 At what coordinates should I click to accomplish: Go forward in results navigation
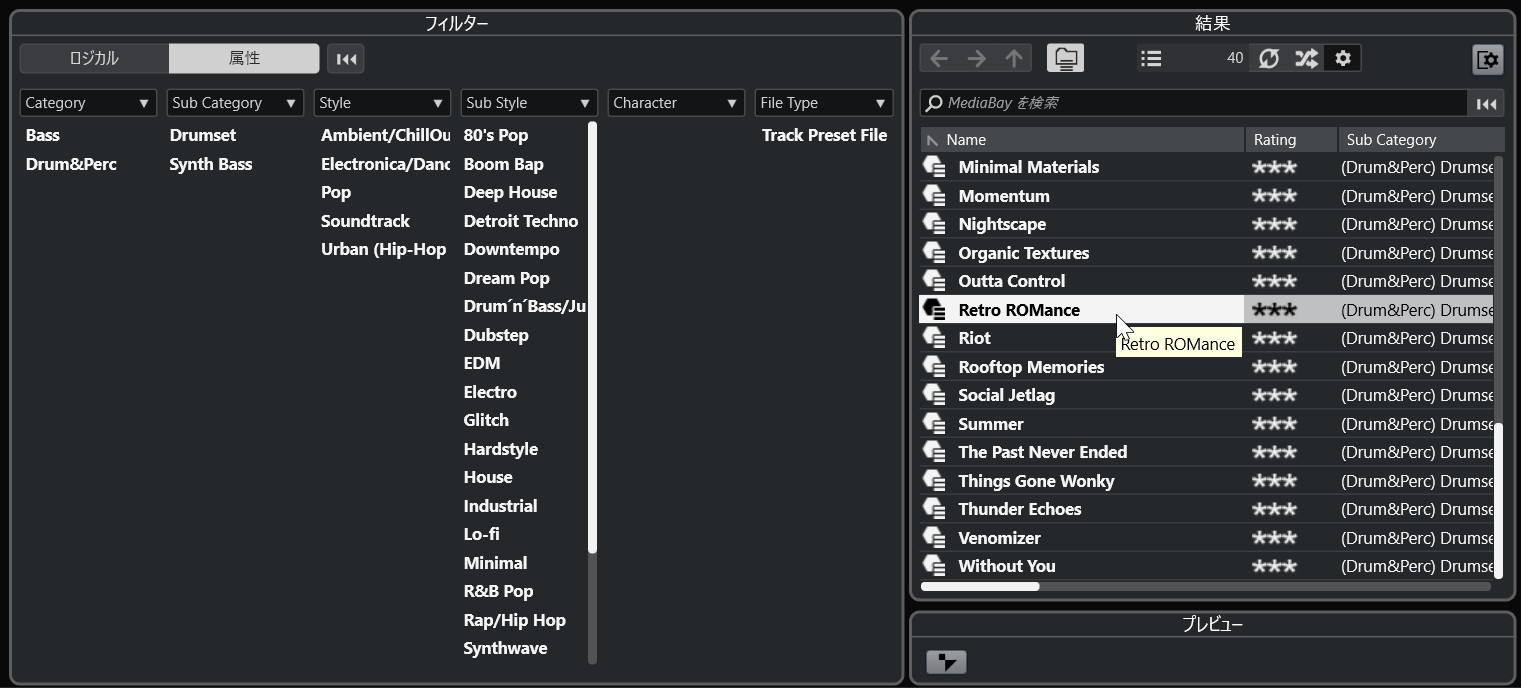pos(976,59)
